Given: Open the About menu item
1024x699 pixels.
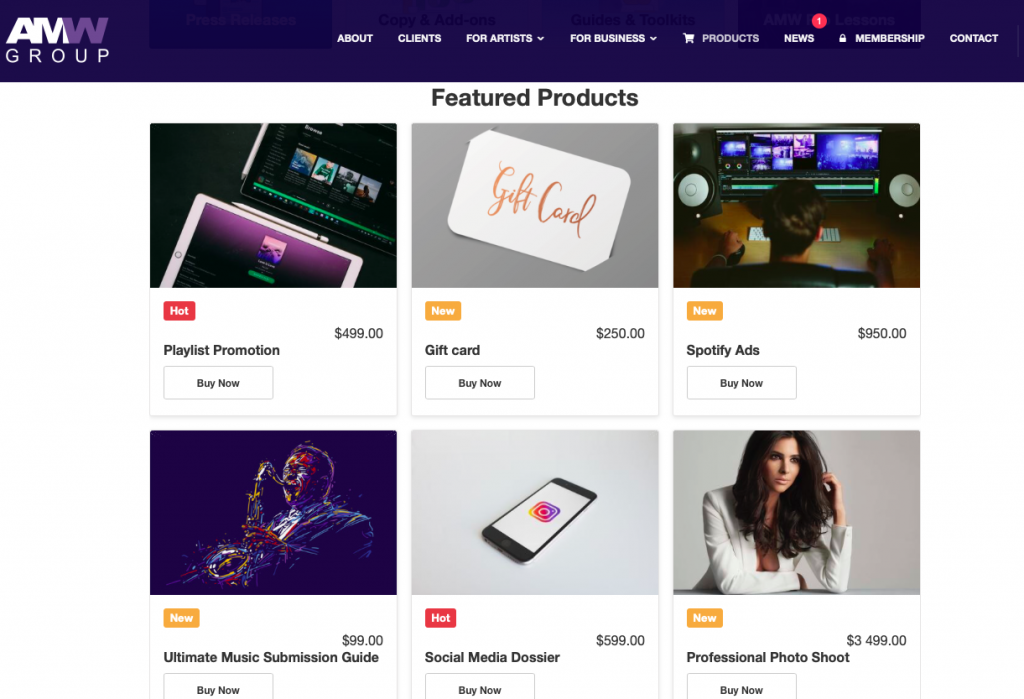Looking at the screenshot, I should (355, 38).
